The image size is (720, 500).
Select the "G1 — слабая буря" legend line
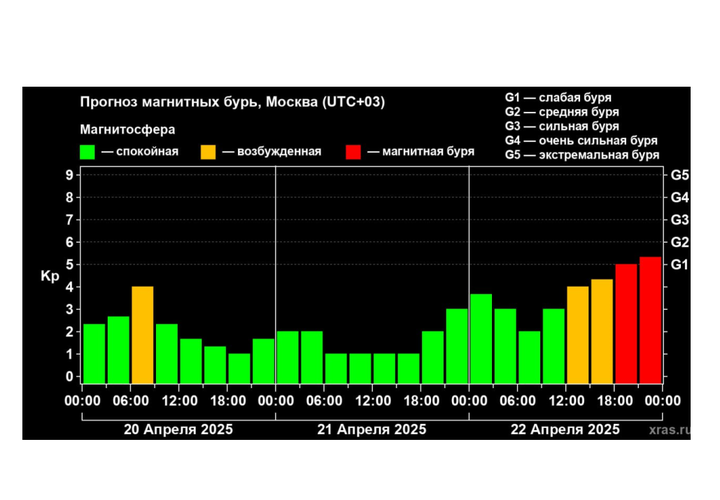557,98
